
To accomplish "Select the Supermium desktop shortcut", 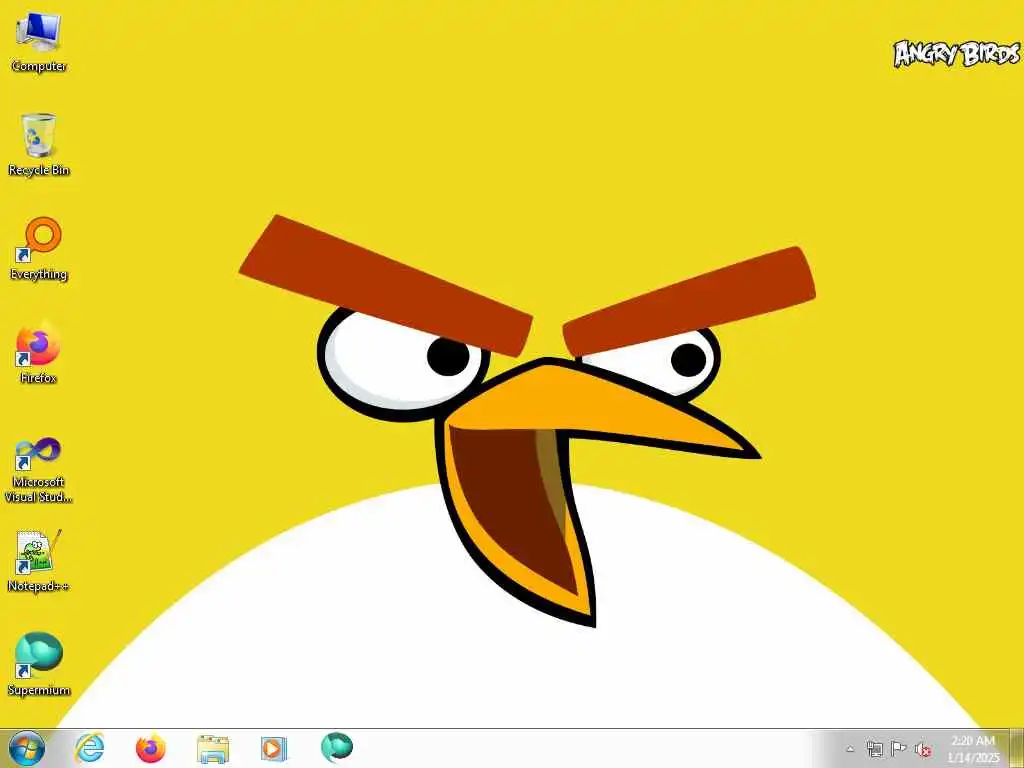I will coord(39,665).
